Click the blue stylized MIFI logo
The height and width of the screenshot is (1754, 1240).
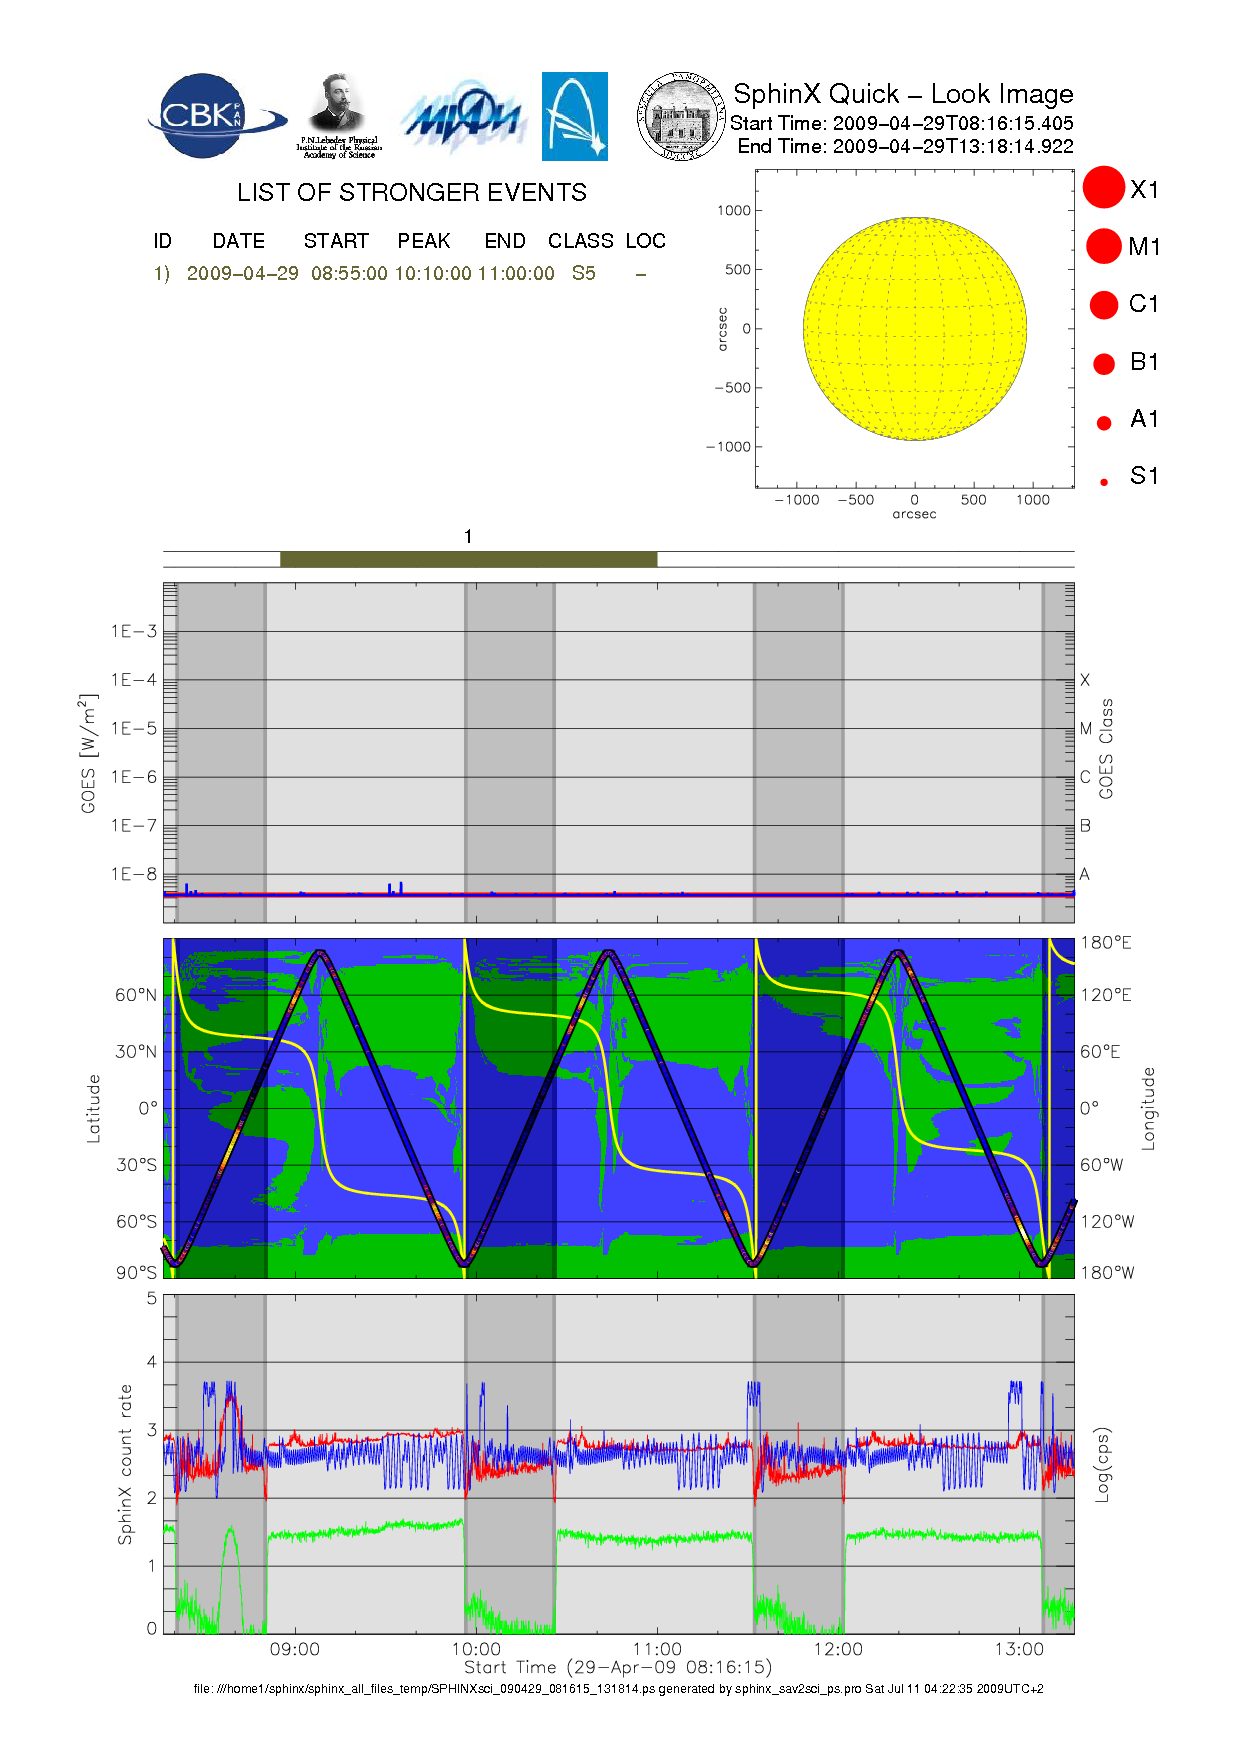coord(462,118)
